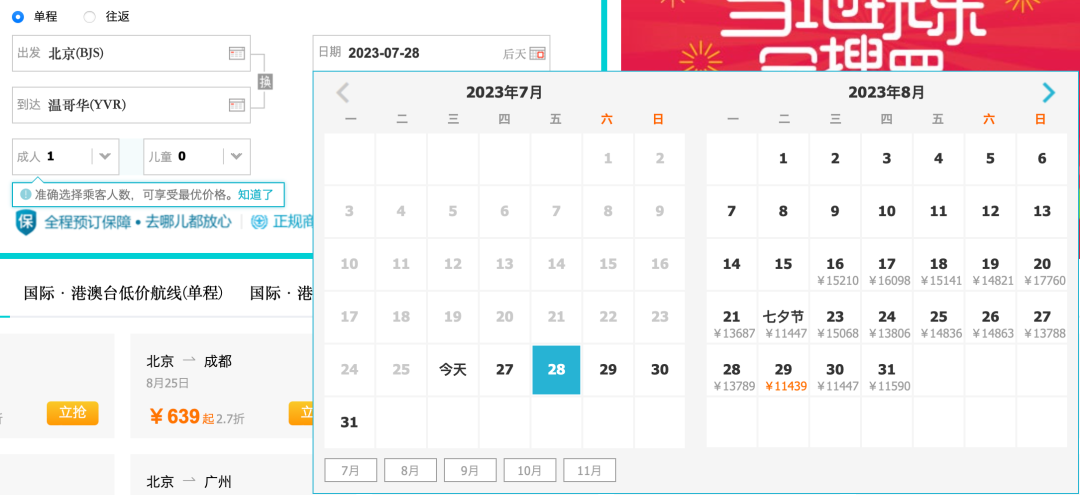Open 国际·港澳台低价航线(单程) tab

pyautogui.click(x=123, y=293)
